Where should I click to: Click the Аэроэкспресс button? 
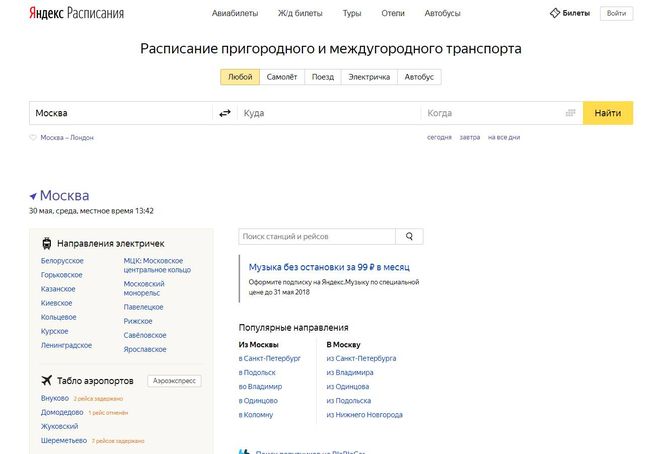point(174,381)
